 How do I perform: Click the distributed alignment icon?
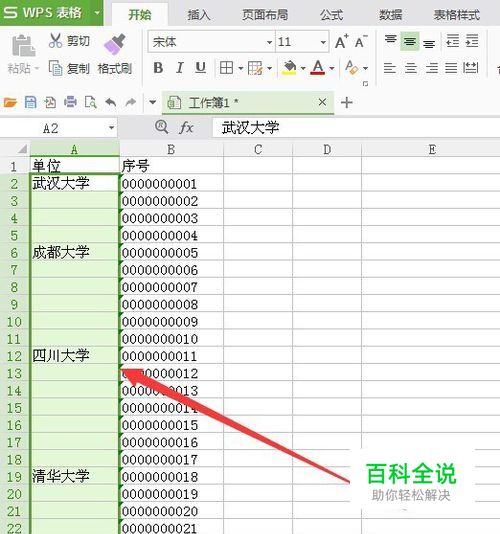click(471, 68)
